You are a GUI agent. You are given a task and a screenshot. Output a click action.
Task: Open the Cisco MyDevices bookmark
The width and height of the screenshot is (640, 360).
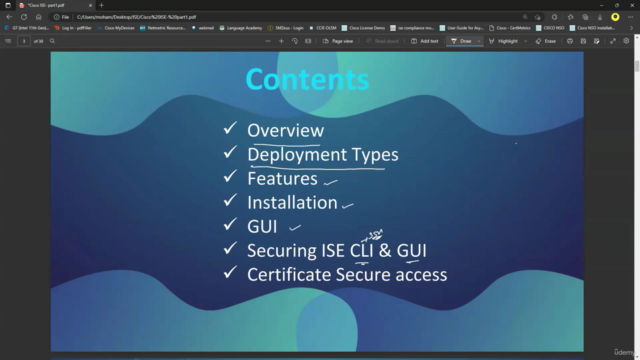click(x=116, y=28)
